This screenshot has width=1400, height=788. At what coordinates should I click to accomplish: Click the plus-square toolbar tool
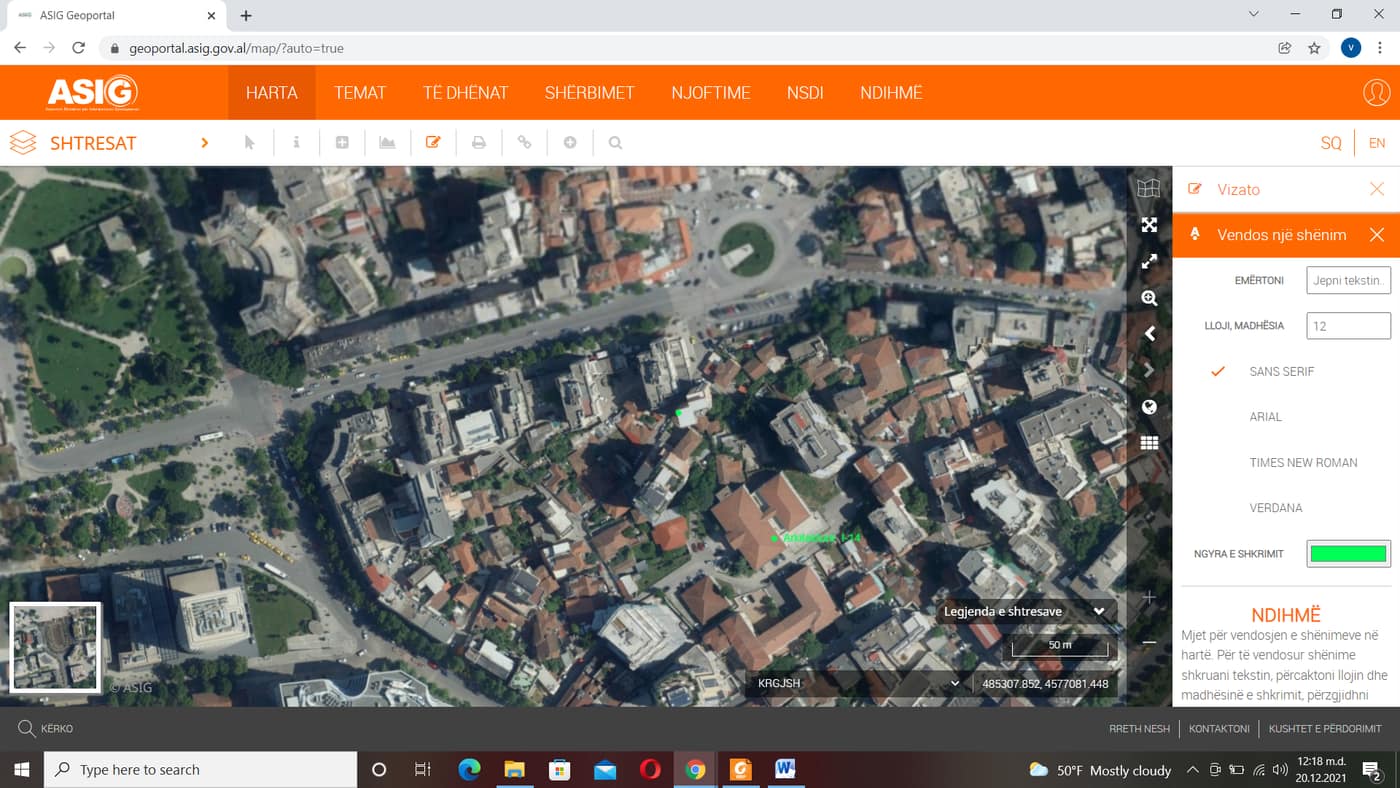pos(342,143)
